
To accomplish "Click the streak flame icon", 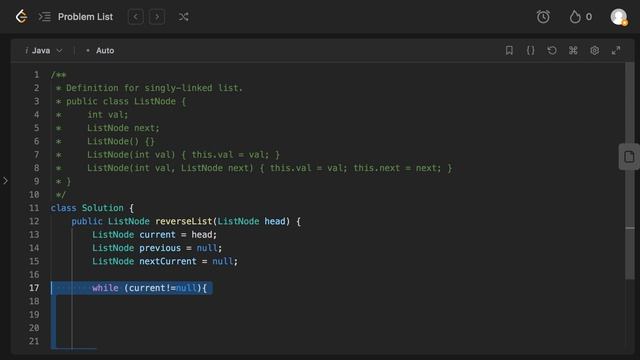I will [x=575, y=17].
